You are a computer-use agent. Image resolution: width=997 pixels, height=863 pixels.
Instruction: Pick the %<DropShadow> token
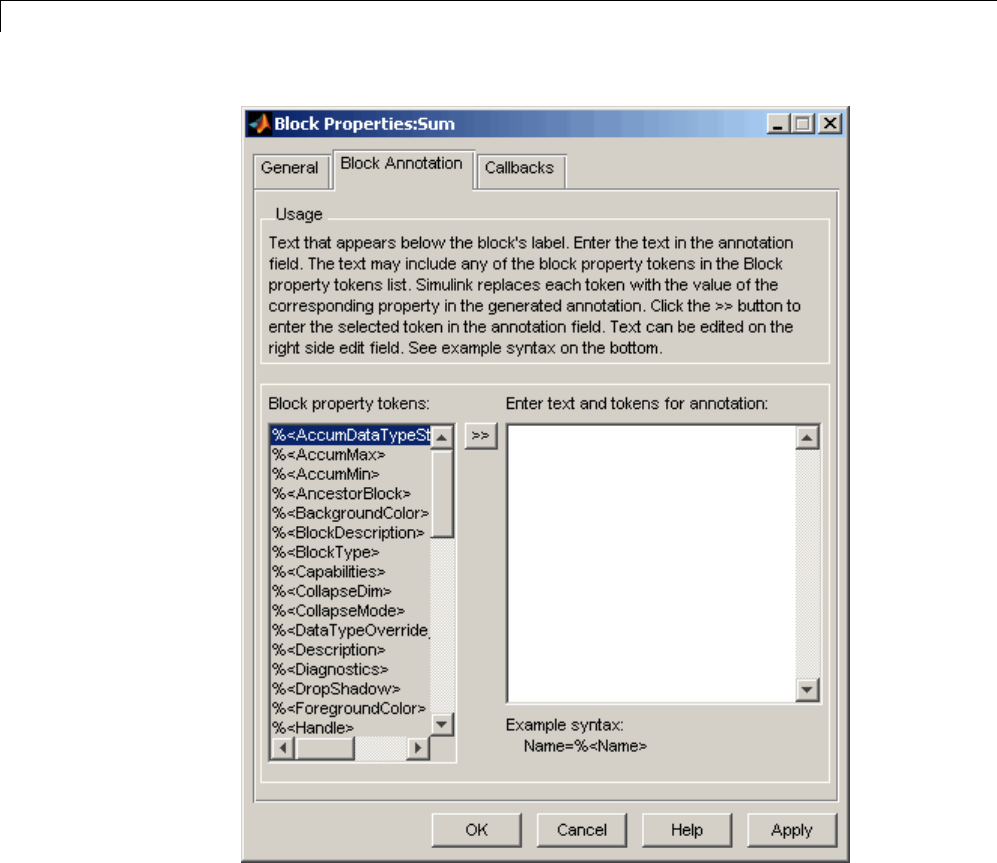[350, 689]
